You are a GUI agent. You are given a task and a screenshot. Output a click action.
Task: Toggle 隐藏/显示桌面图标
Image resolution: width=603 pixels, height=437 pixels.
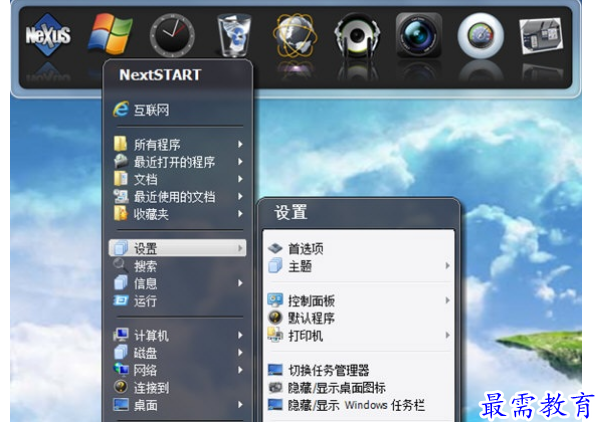[x=359, y=387]
